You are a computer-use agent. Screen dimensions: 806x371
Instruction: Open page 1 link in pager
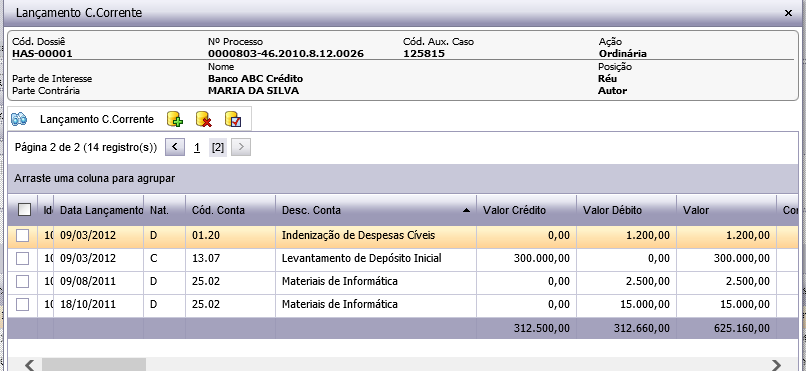pyautogui.click(x=197, y=148)
